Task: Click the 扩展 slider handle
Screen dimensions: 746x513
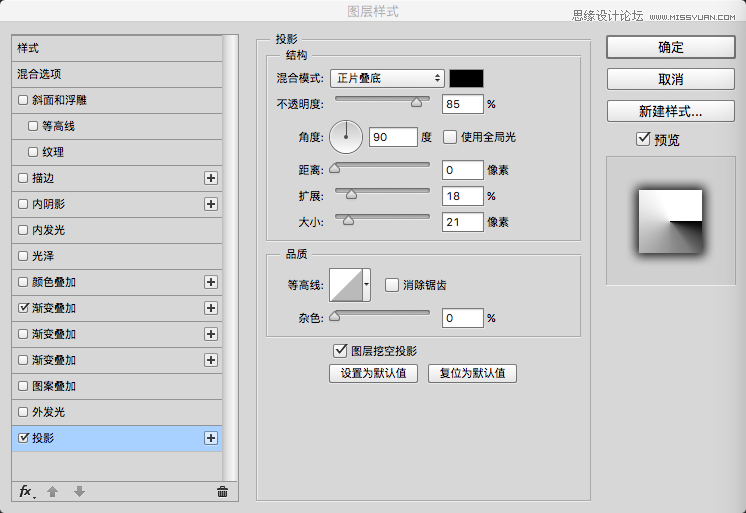Action: click(351, 194)
